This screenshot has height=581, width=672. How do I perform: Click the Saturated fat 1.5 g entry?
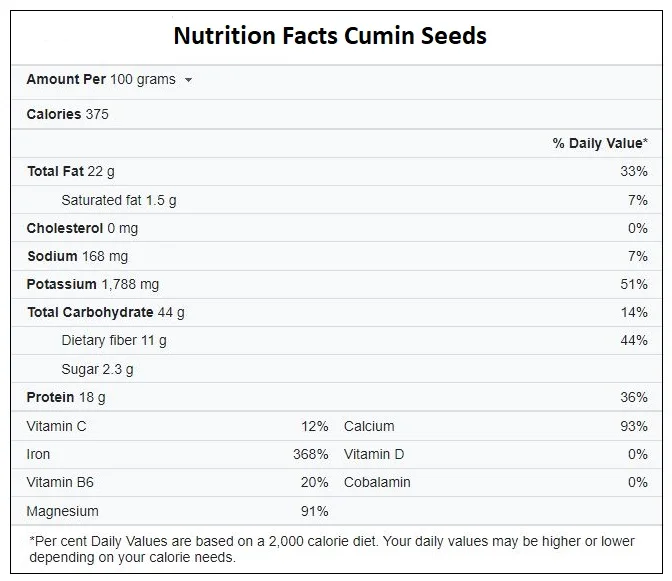(x=118, y=200)
